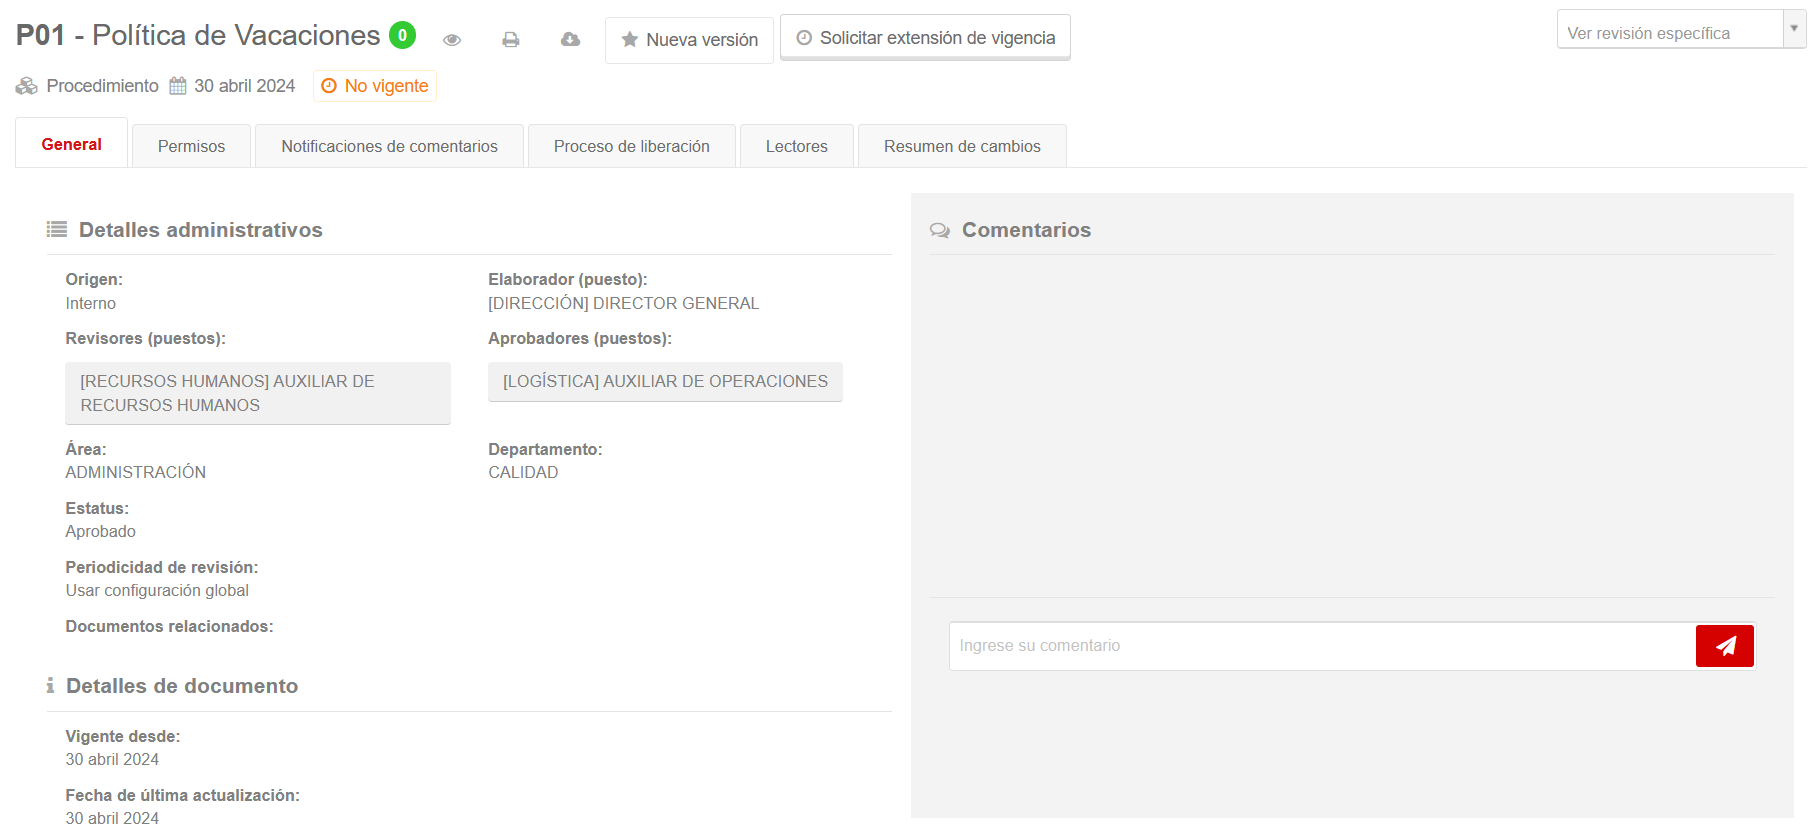This screenshot has height=836, width=1814.
Task: Click the eye icon to view document
Action: pos(452,40)
